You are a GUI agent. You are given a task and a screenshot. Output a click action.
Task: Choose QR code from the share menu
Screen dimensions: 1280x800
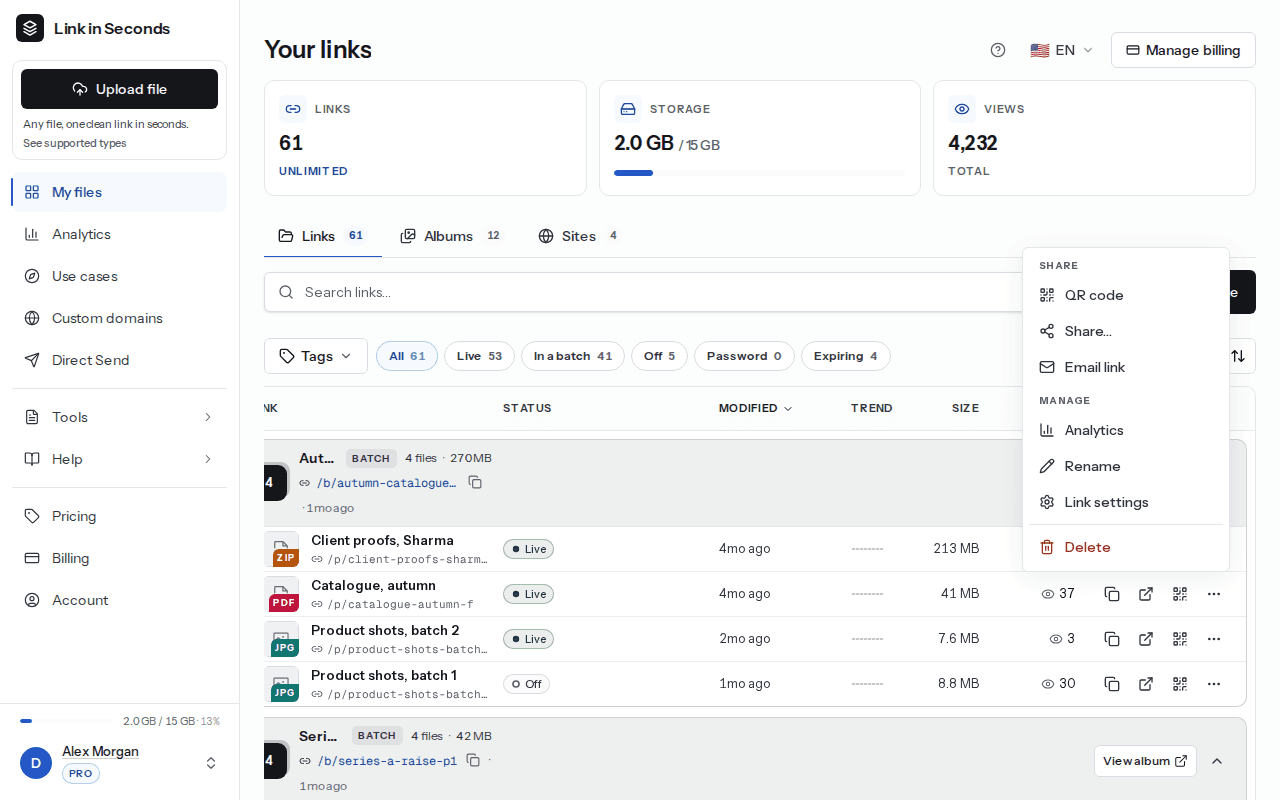click(1126, 295)
